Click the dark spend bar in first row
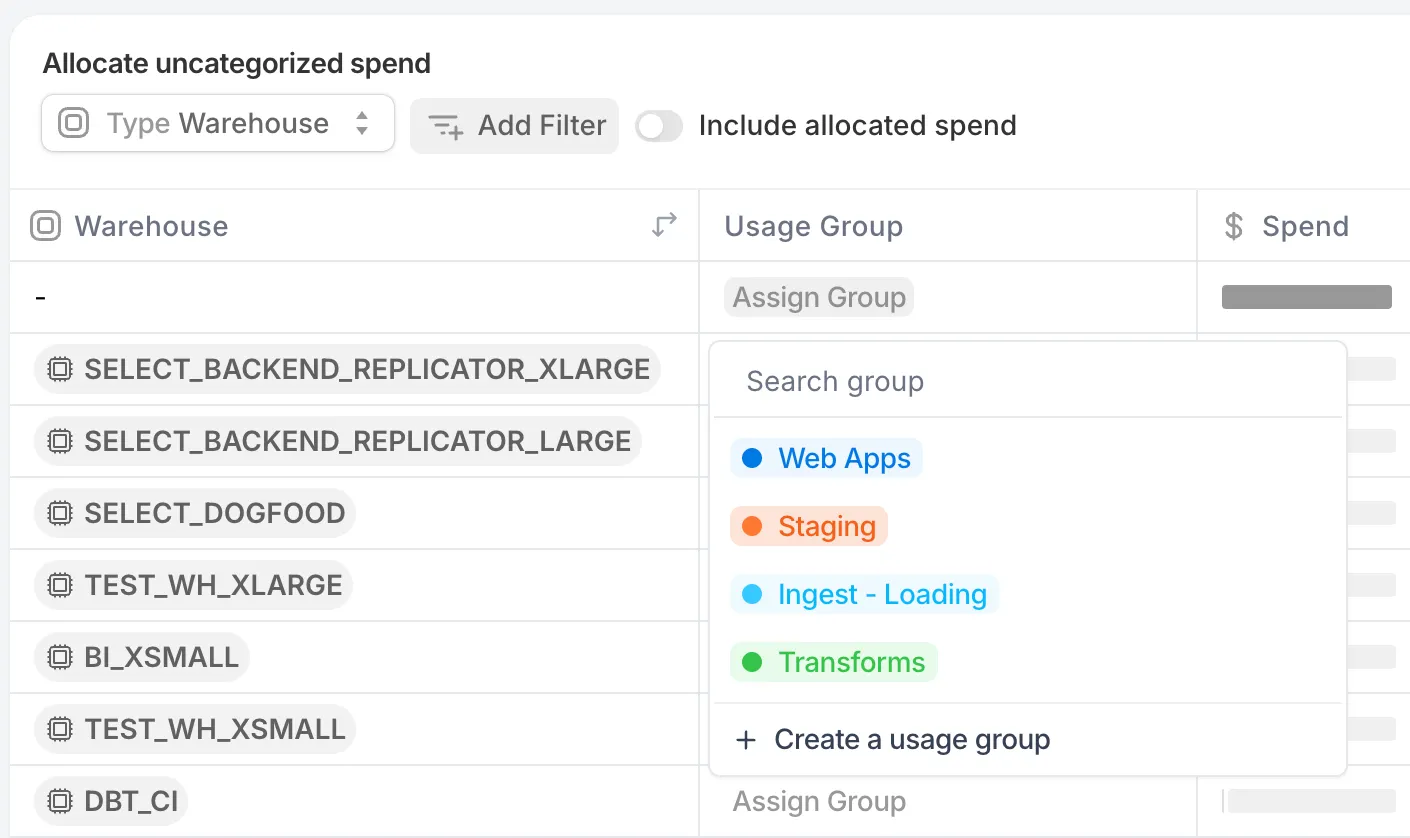The image size is (1410, 838). 1306,297
